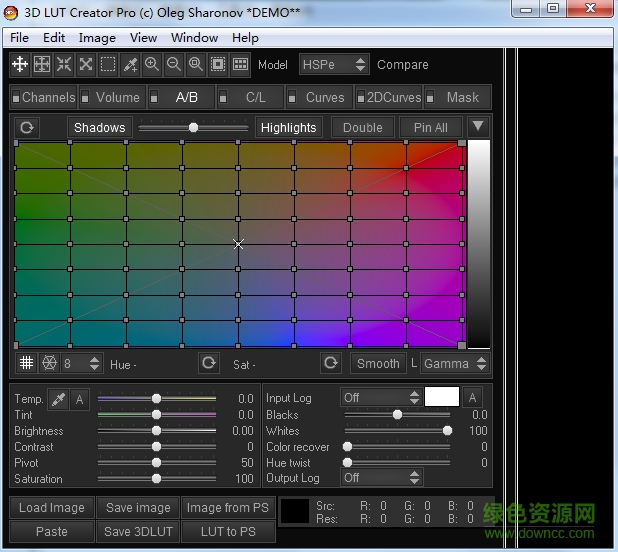Click the Load Image button
This screenshot has width=618, height=552.
coord(52,508)
